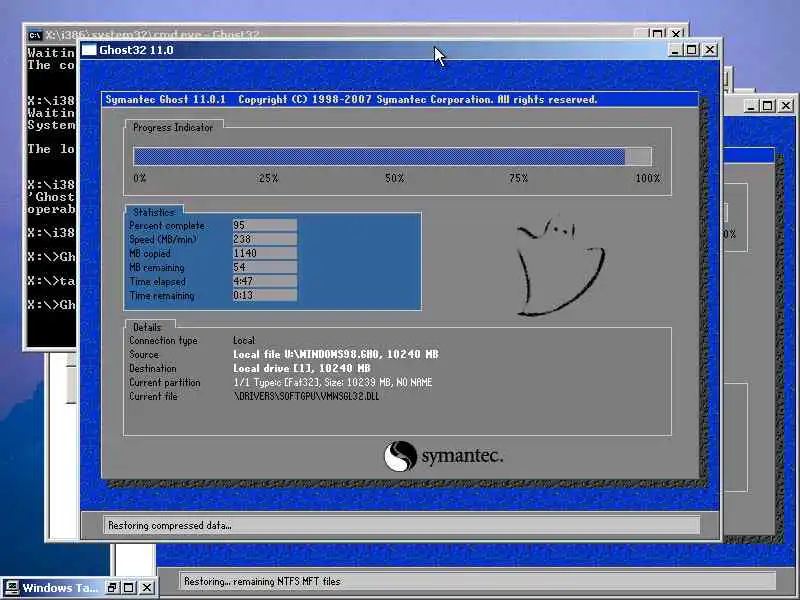The image size is (800, 600).
Task: Click the MB copied value 1140
Action: (265, 253)
